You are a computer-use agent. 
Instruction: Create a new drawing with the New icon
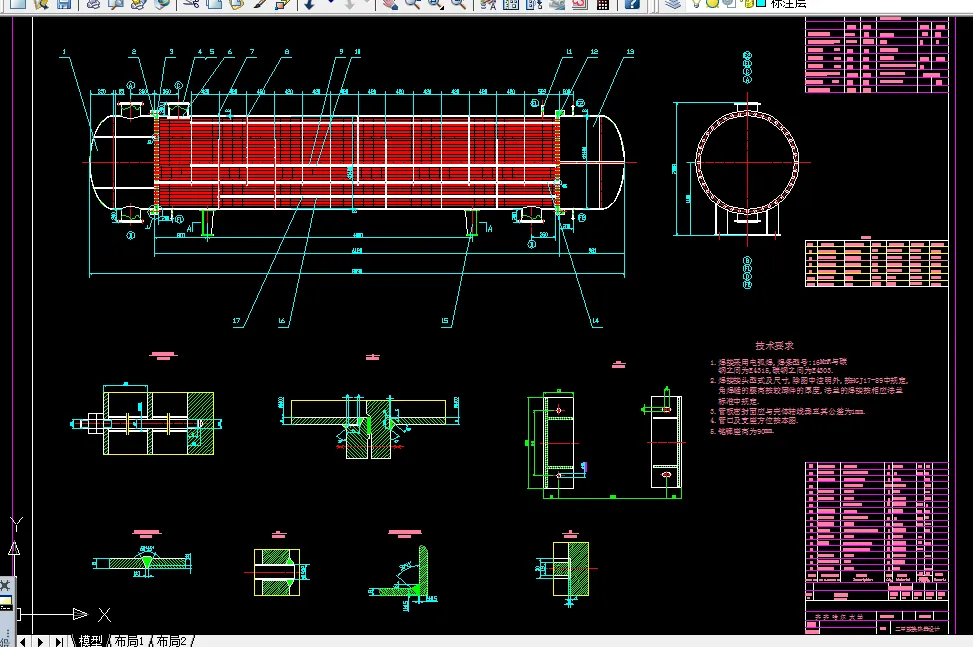(x=17, y=4)
